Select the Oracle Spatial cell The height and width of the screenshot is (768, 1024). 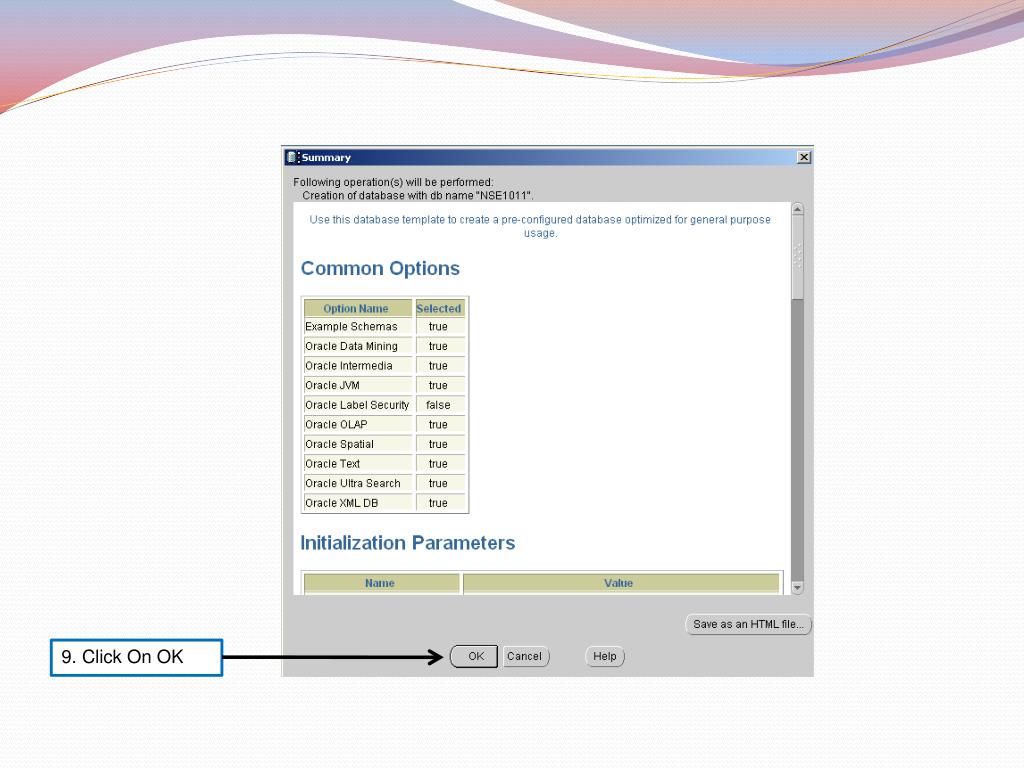pyautogui.click(x=358, y=444)
